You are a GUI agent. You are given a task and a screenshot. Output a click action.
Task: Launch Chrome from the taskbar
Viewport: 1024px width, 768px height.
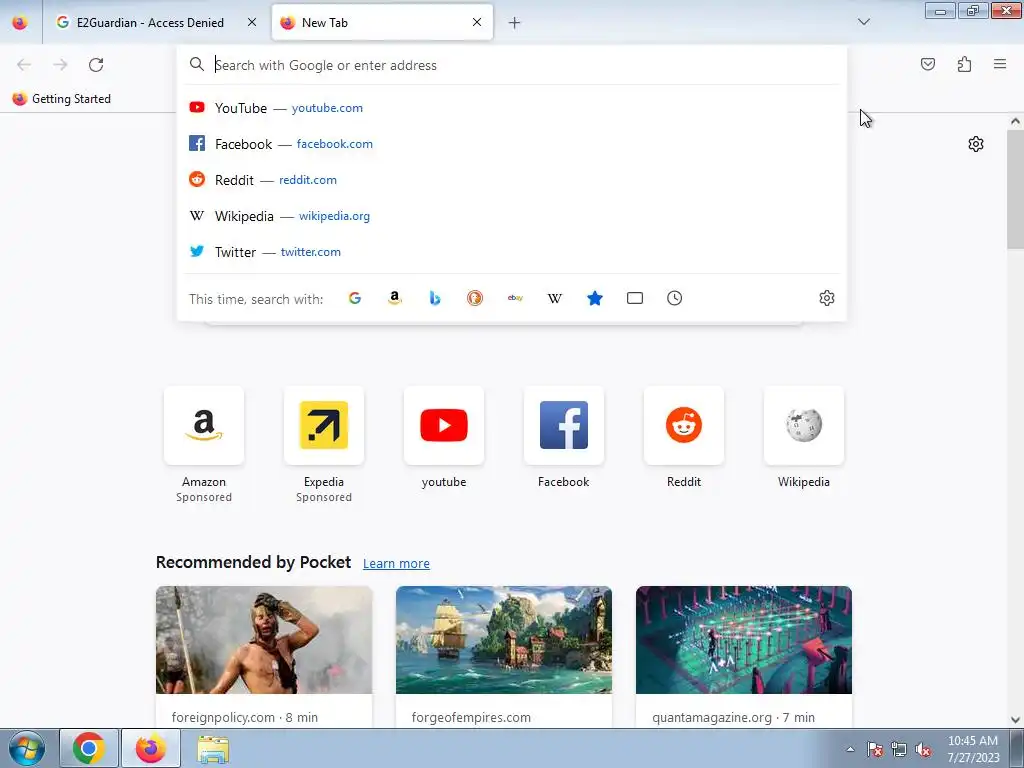pos(89,748)
